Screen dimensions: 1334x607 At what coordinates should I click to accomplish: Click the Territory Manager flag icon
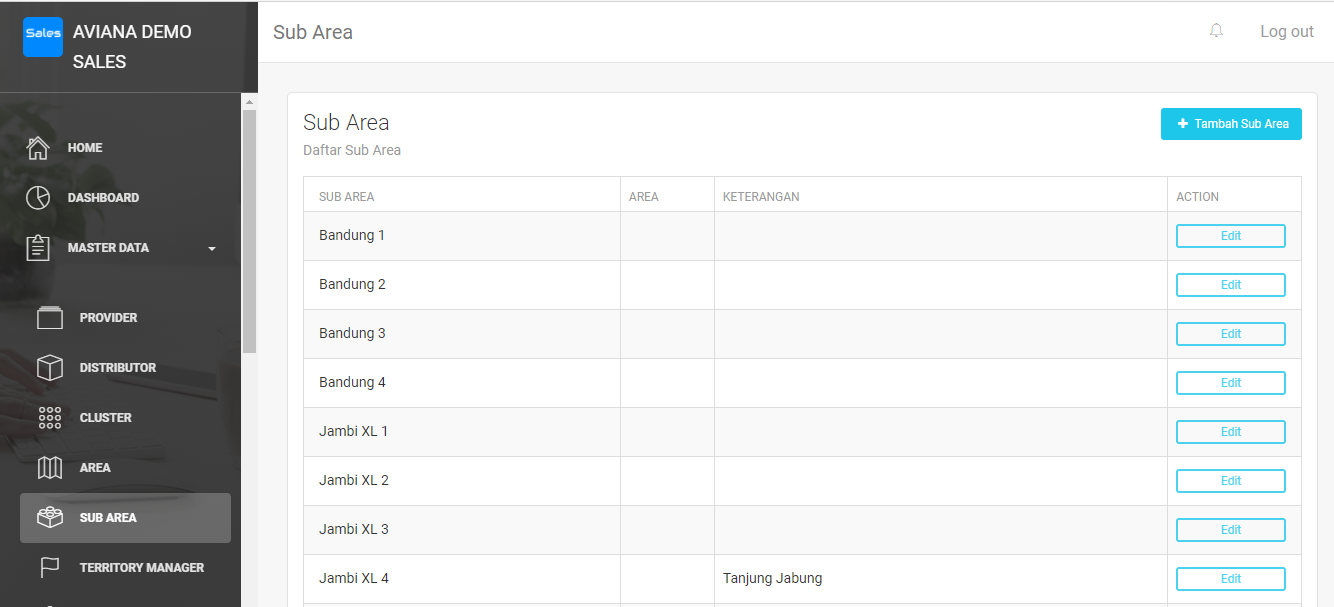[50, 568]
